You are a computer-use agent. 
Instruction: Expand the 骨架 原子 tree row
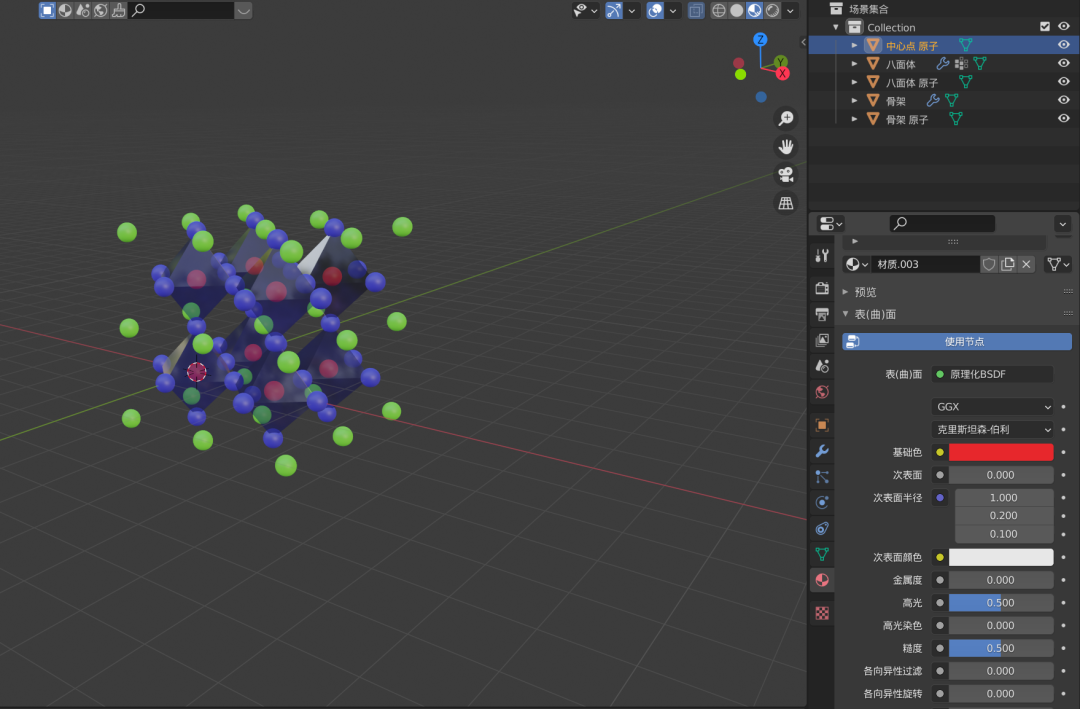click(854, 119)
